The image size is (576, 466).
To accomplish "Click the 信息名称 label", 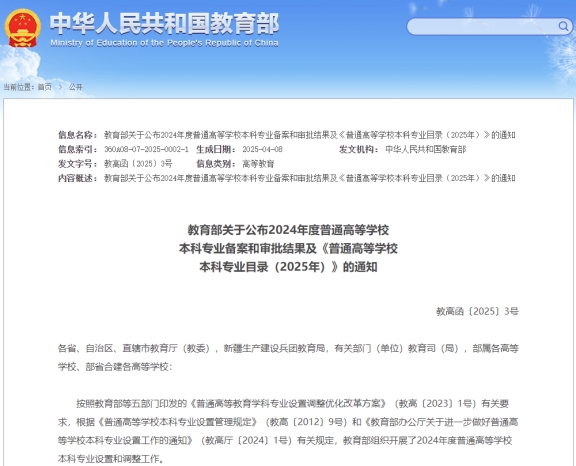I will pos(78,135).
